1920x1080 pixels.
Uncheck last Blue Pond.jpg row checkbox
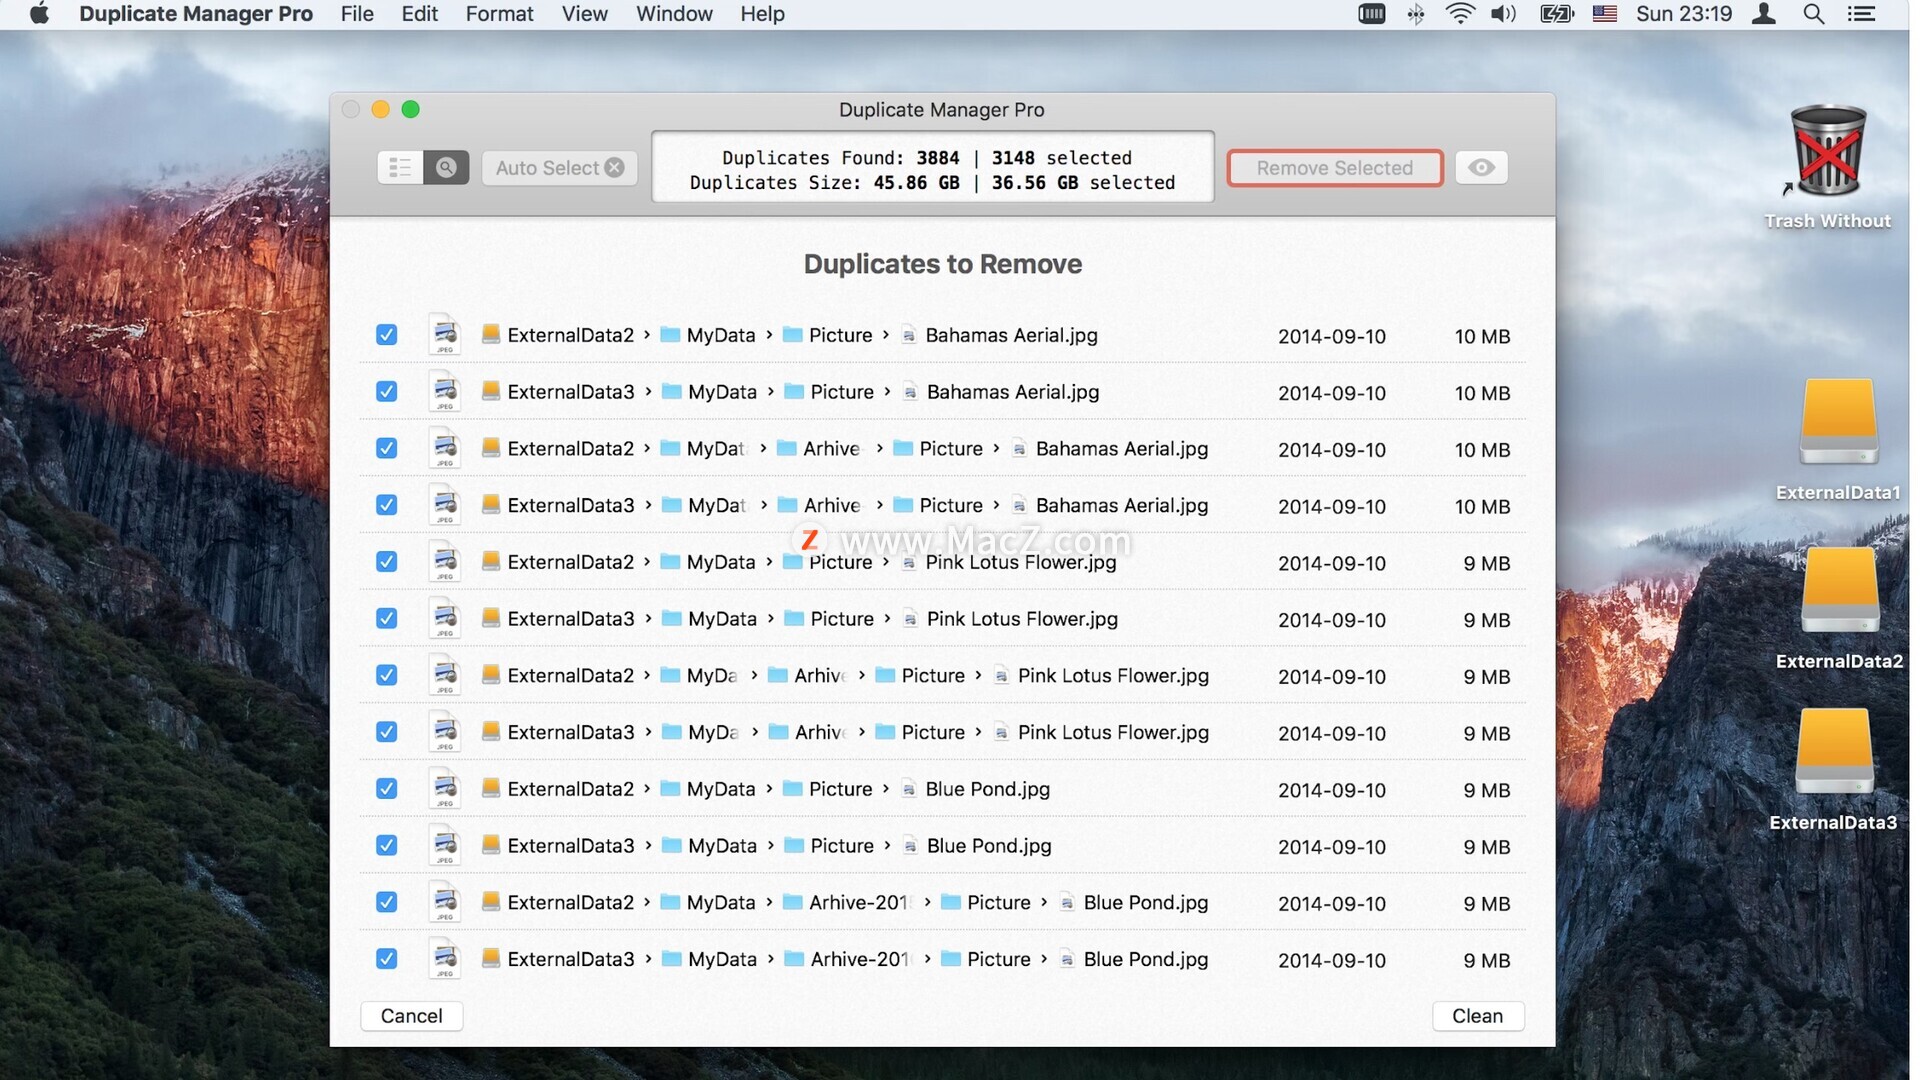(x=386, y=959)
